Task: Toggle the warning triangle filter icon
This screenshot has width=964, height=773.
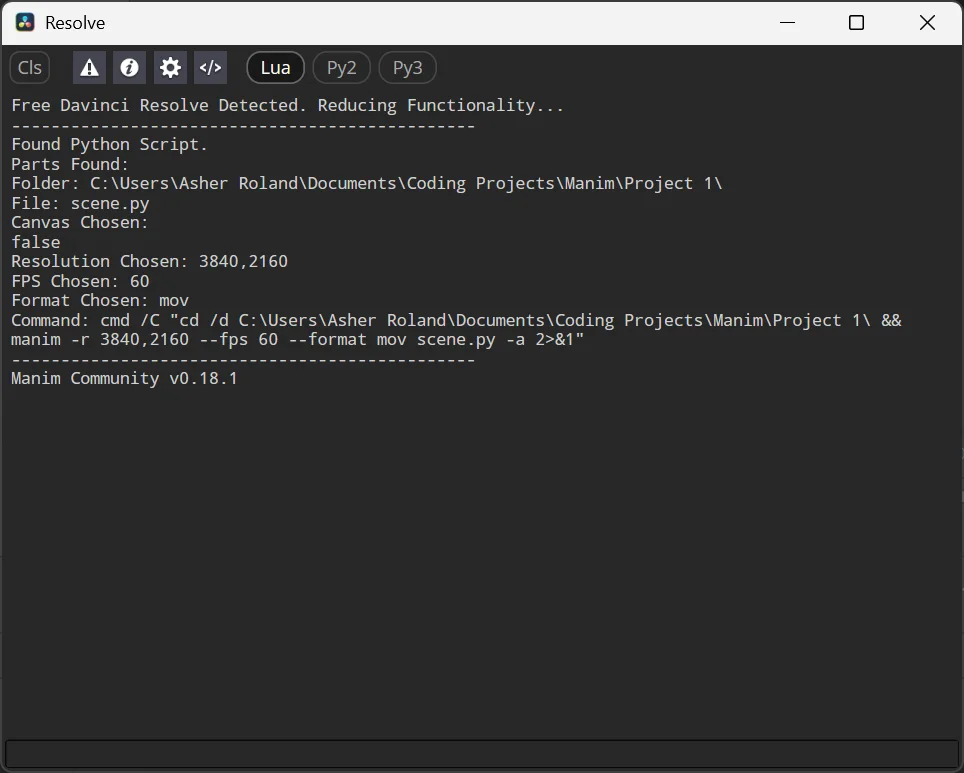Action: click(x=89, y=68)
